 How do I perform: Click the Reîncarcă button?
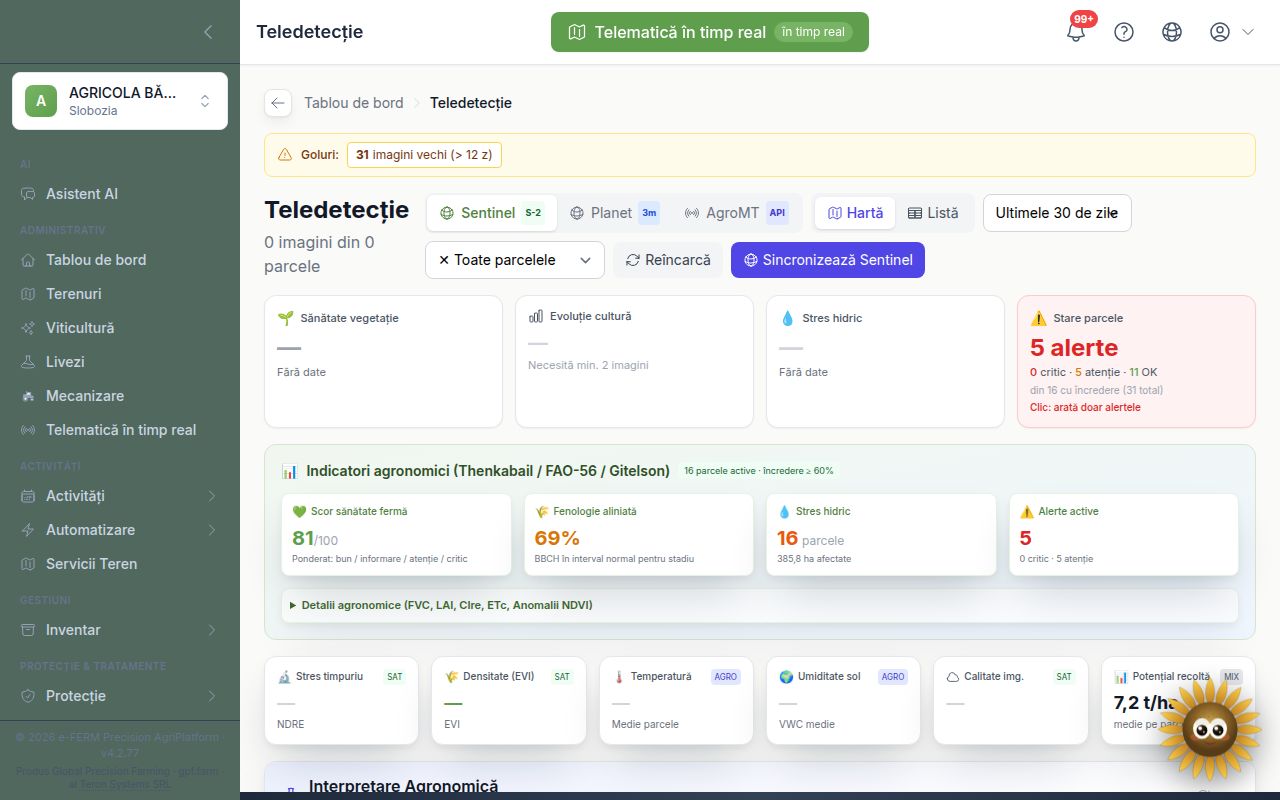pyautogui.click(x=668, y=260)
